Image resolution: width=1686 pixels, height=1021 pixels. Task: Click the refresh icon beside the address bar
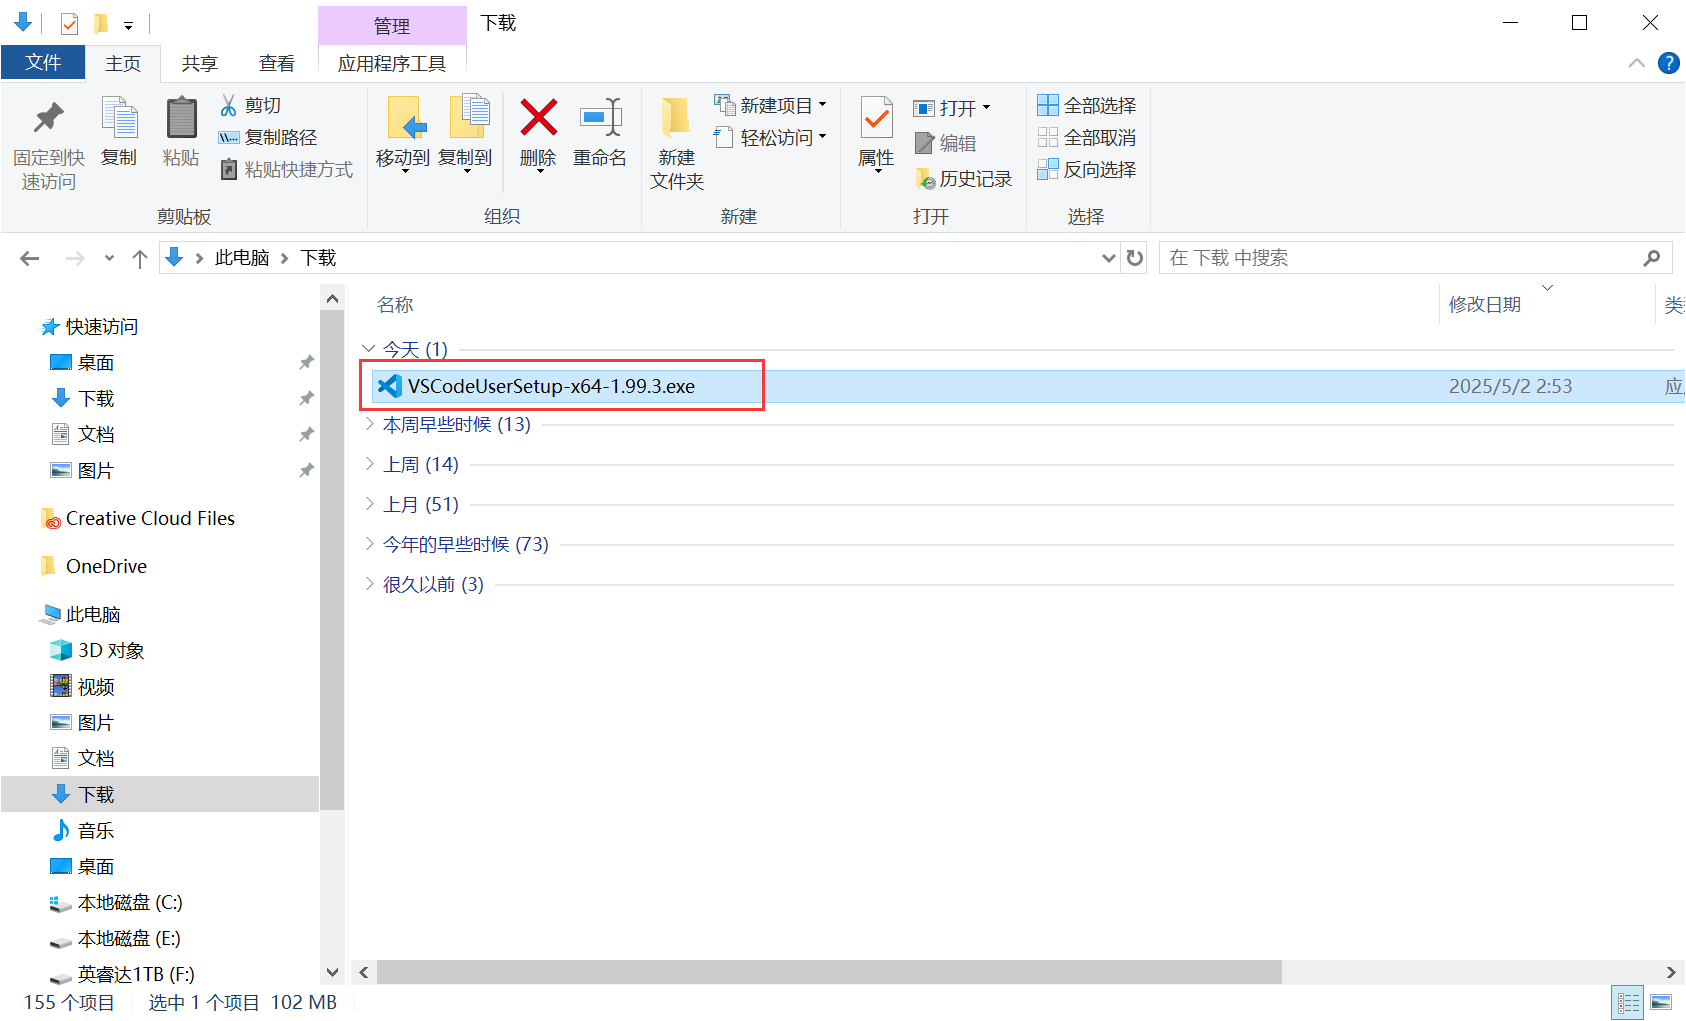pos(1135,258)
